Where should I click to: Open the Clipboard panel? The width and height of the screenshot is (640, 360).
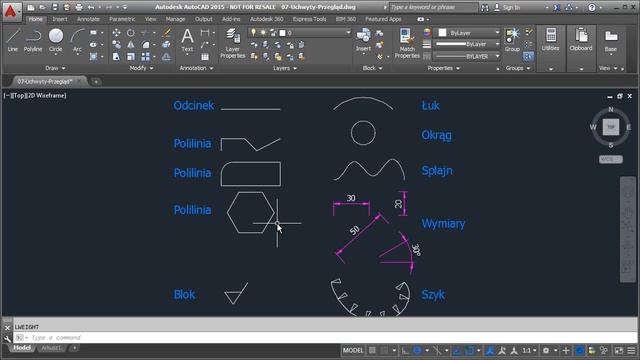[x=581, y=40]
